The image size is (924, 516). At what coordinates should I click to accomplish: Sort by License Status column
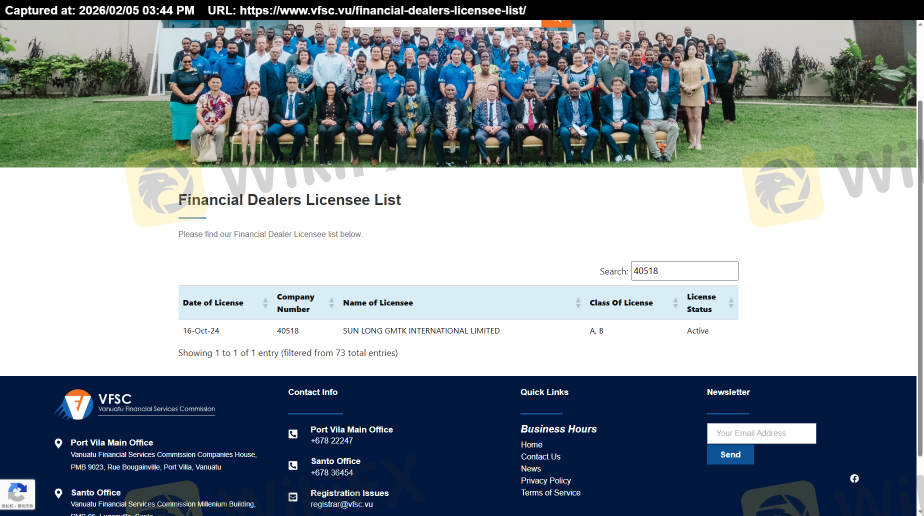point(710,303)
